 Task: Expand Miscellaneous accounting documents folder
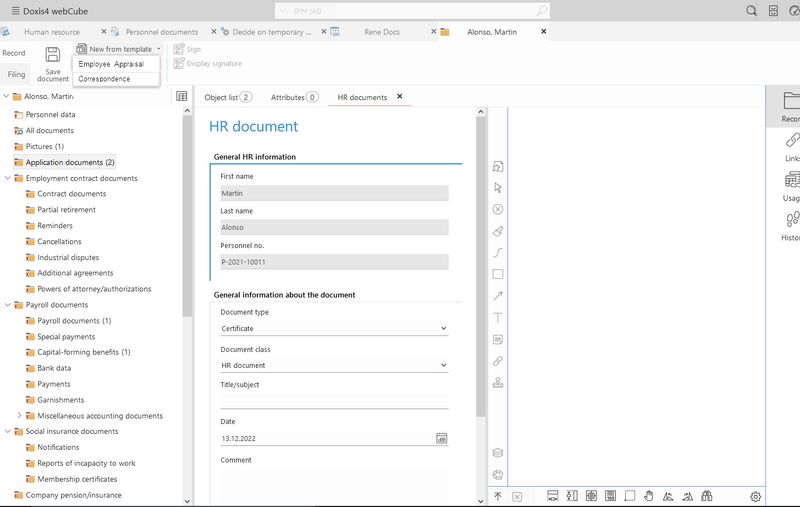pos(19,416)
